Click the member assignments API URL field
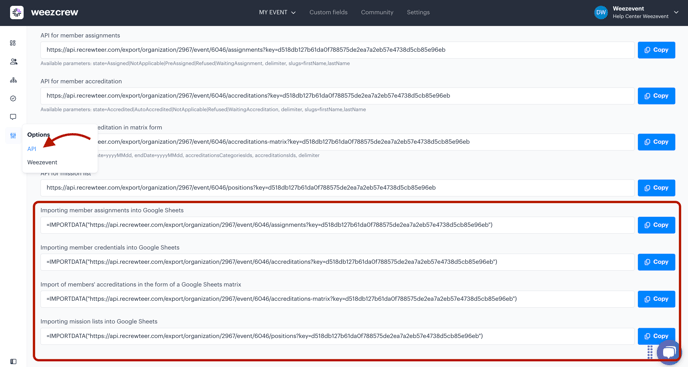Image resolution: width=688 pixels, height=367 pixels. click(337, 50)
